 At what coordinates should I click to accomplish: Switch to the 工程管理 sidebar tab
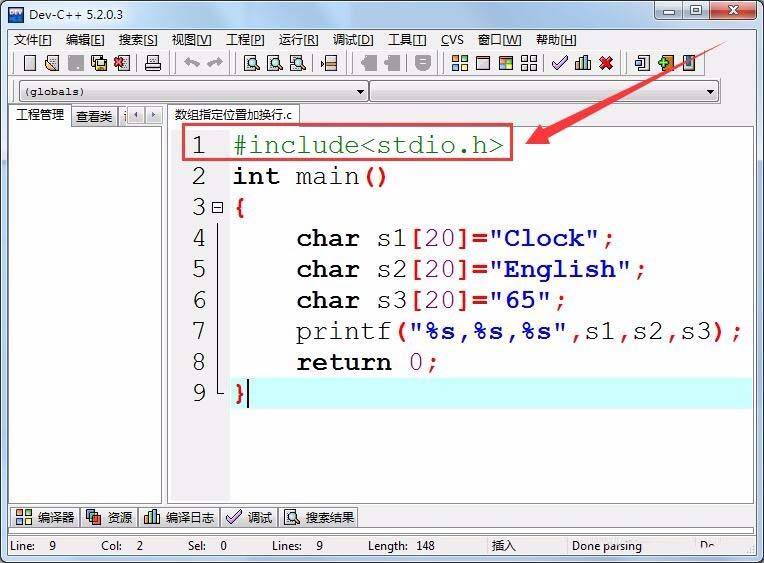(40, 115)
